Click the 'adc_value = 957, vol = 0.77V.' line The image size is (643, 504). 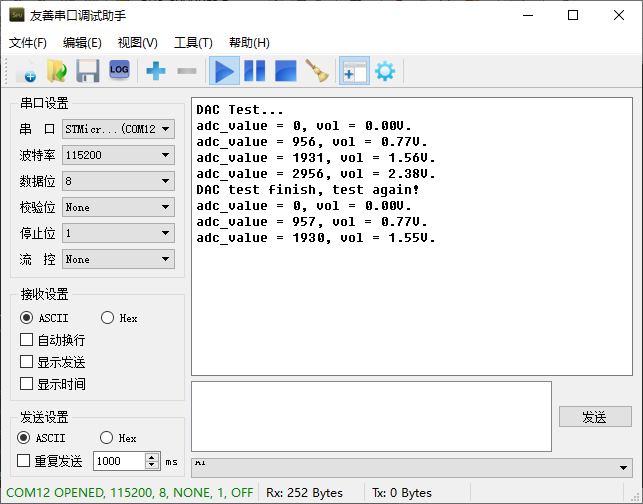[x=312, y=221]
